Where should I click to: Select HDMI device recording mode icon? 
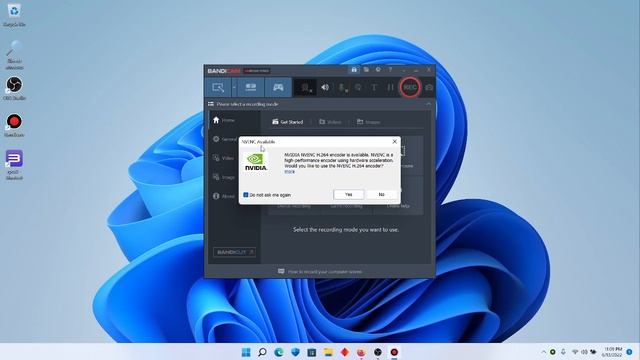(x=251, y=87)
